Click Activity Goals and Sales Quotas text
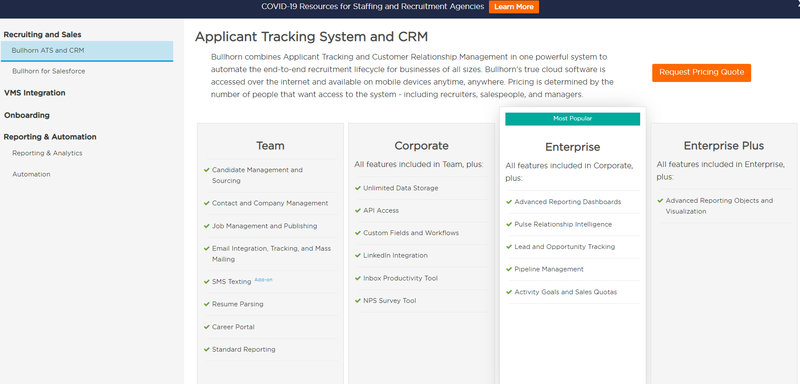 point(566,292)
